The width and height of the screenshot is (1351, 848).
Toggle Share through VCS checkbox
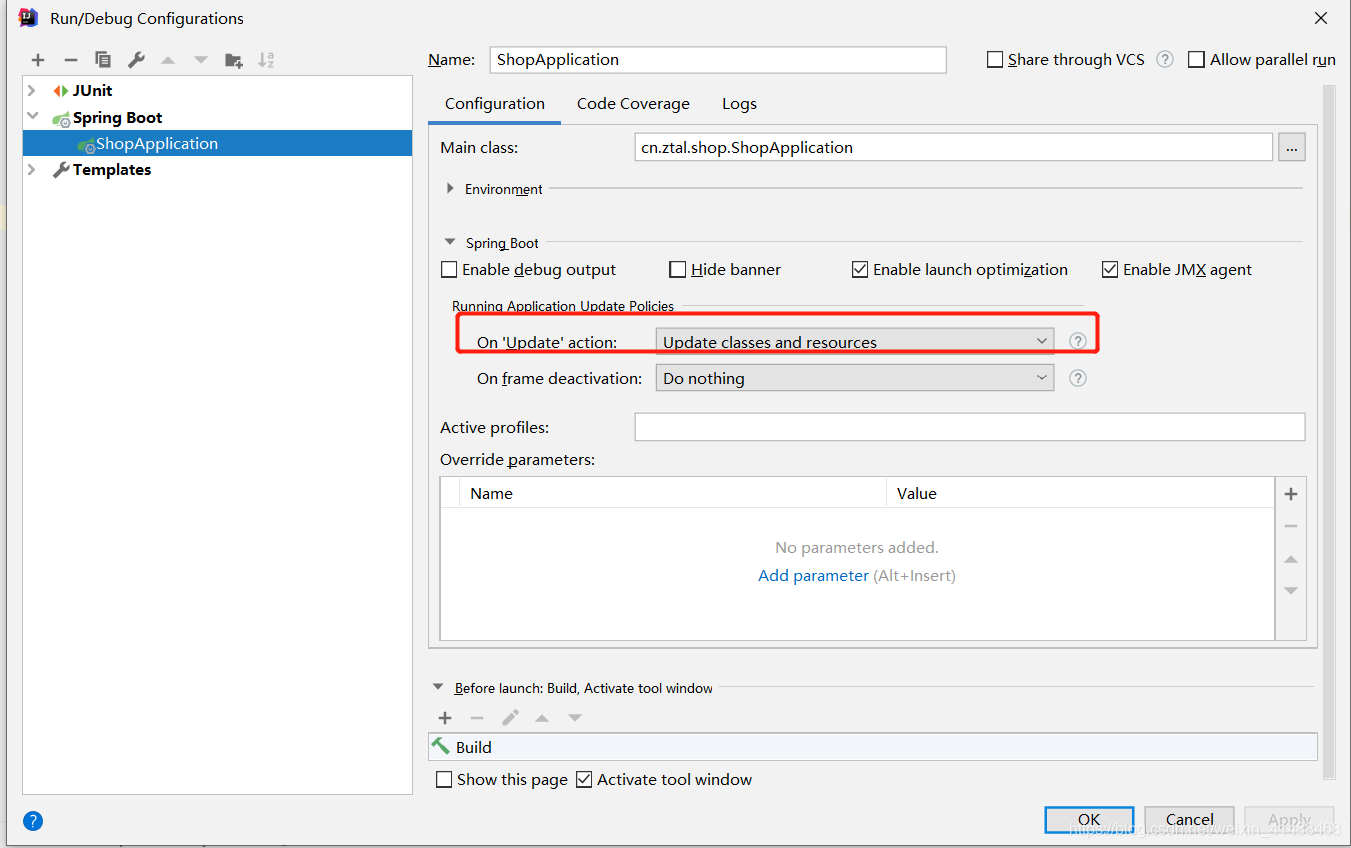point(995,60)
